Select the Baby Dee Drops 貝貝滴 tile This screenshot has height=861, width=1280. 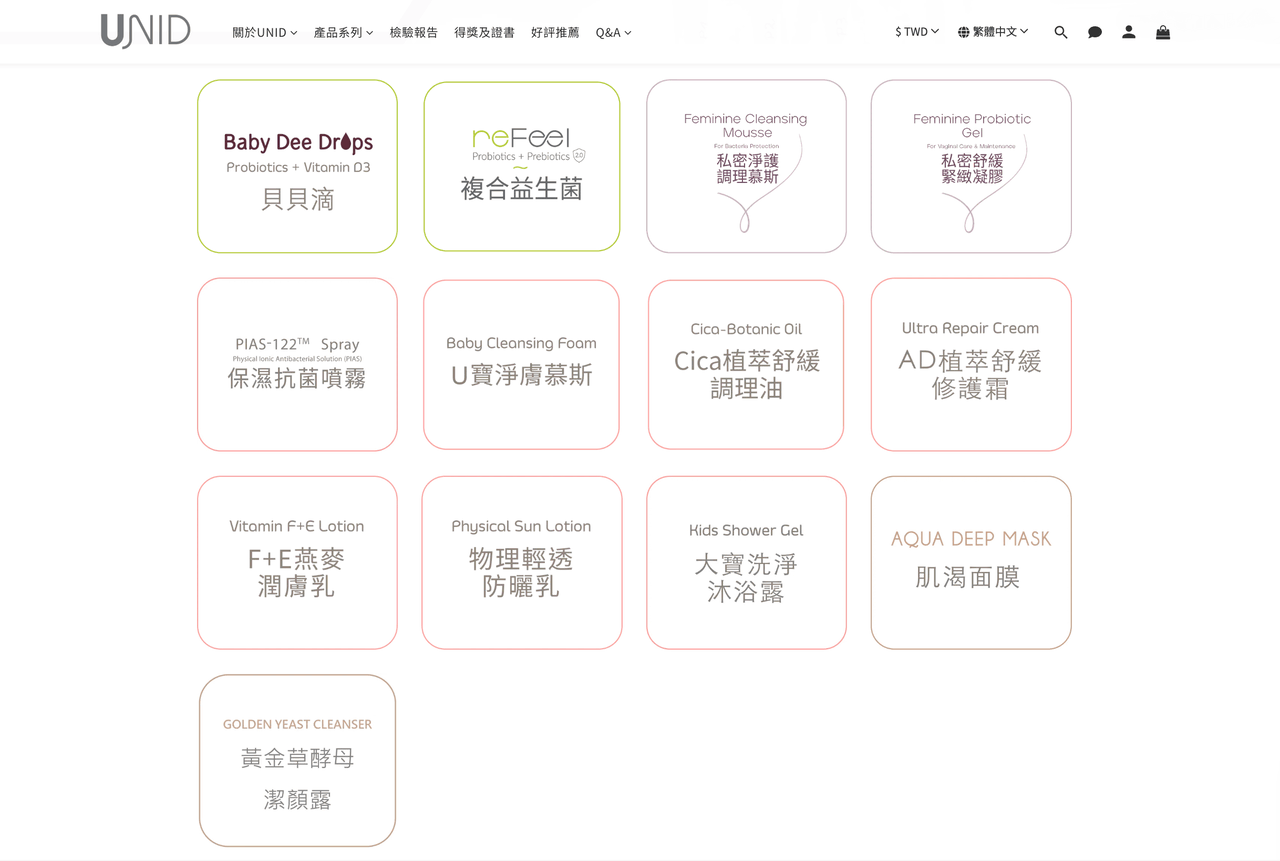pos(297,166)
